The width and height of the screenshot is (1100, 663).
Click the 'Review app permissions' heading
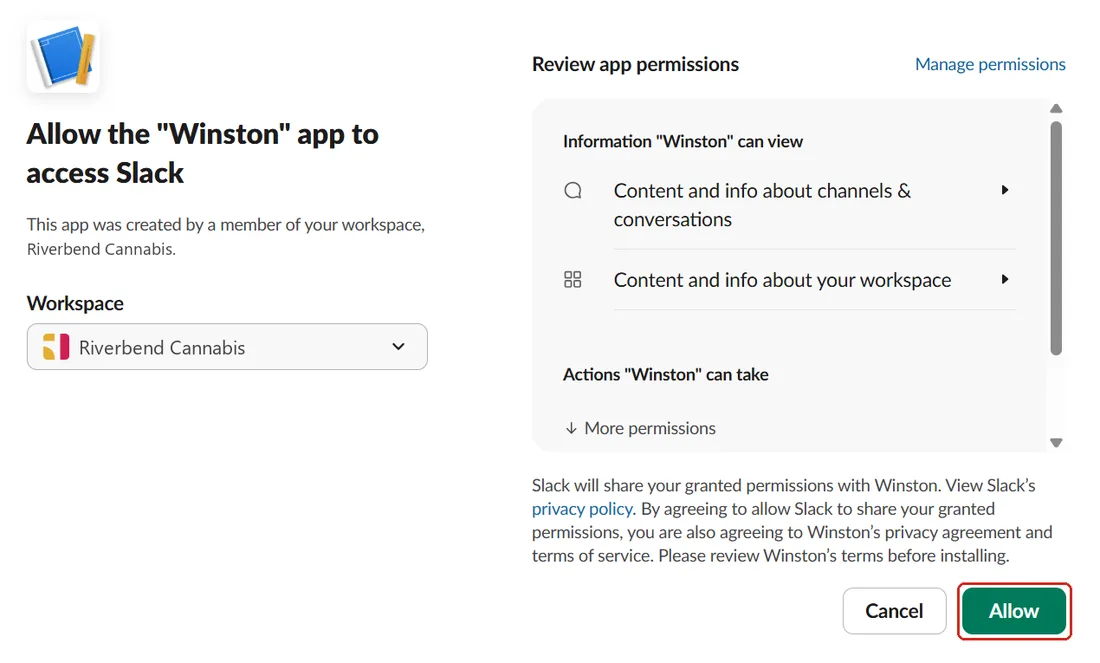click(x=635, y=65)
